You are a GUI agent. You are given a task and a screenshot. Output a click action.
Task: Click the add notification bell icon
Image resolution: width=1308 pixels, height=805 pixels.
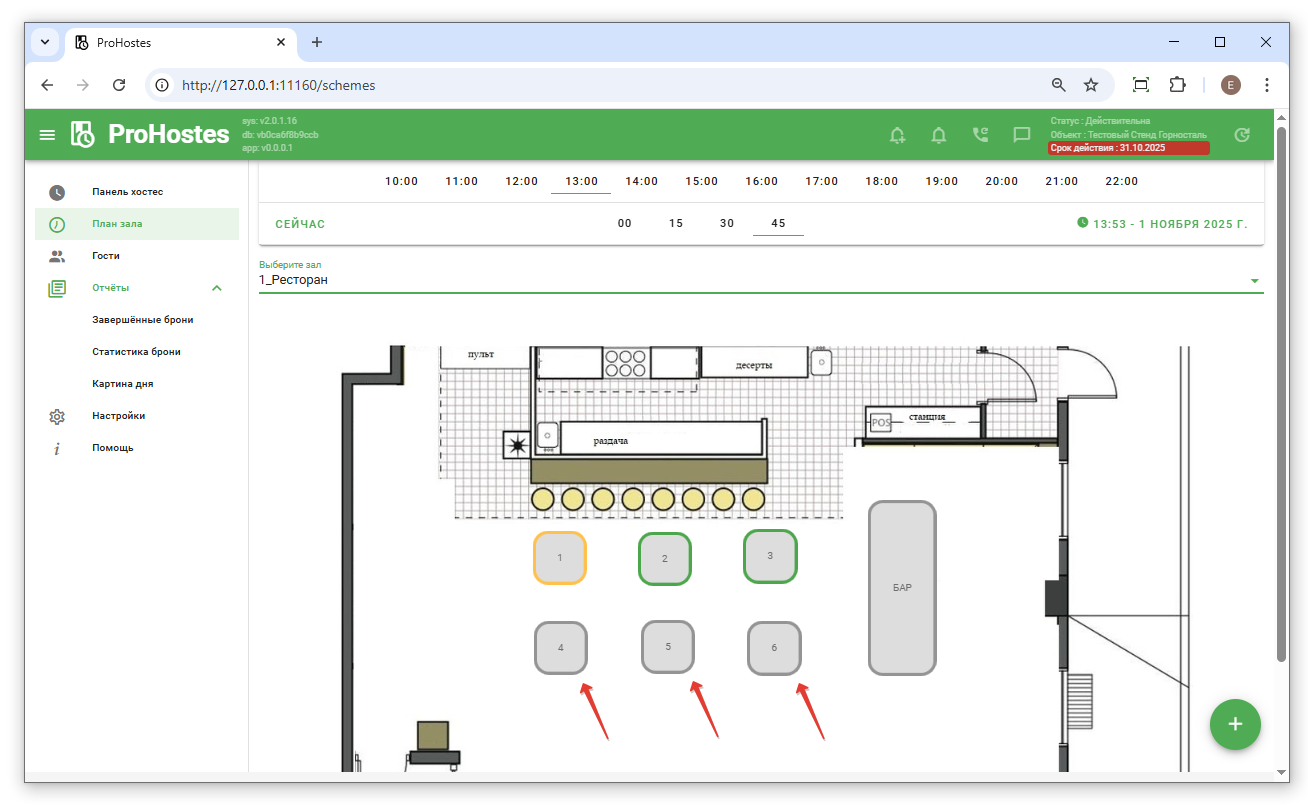point(897,135)
